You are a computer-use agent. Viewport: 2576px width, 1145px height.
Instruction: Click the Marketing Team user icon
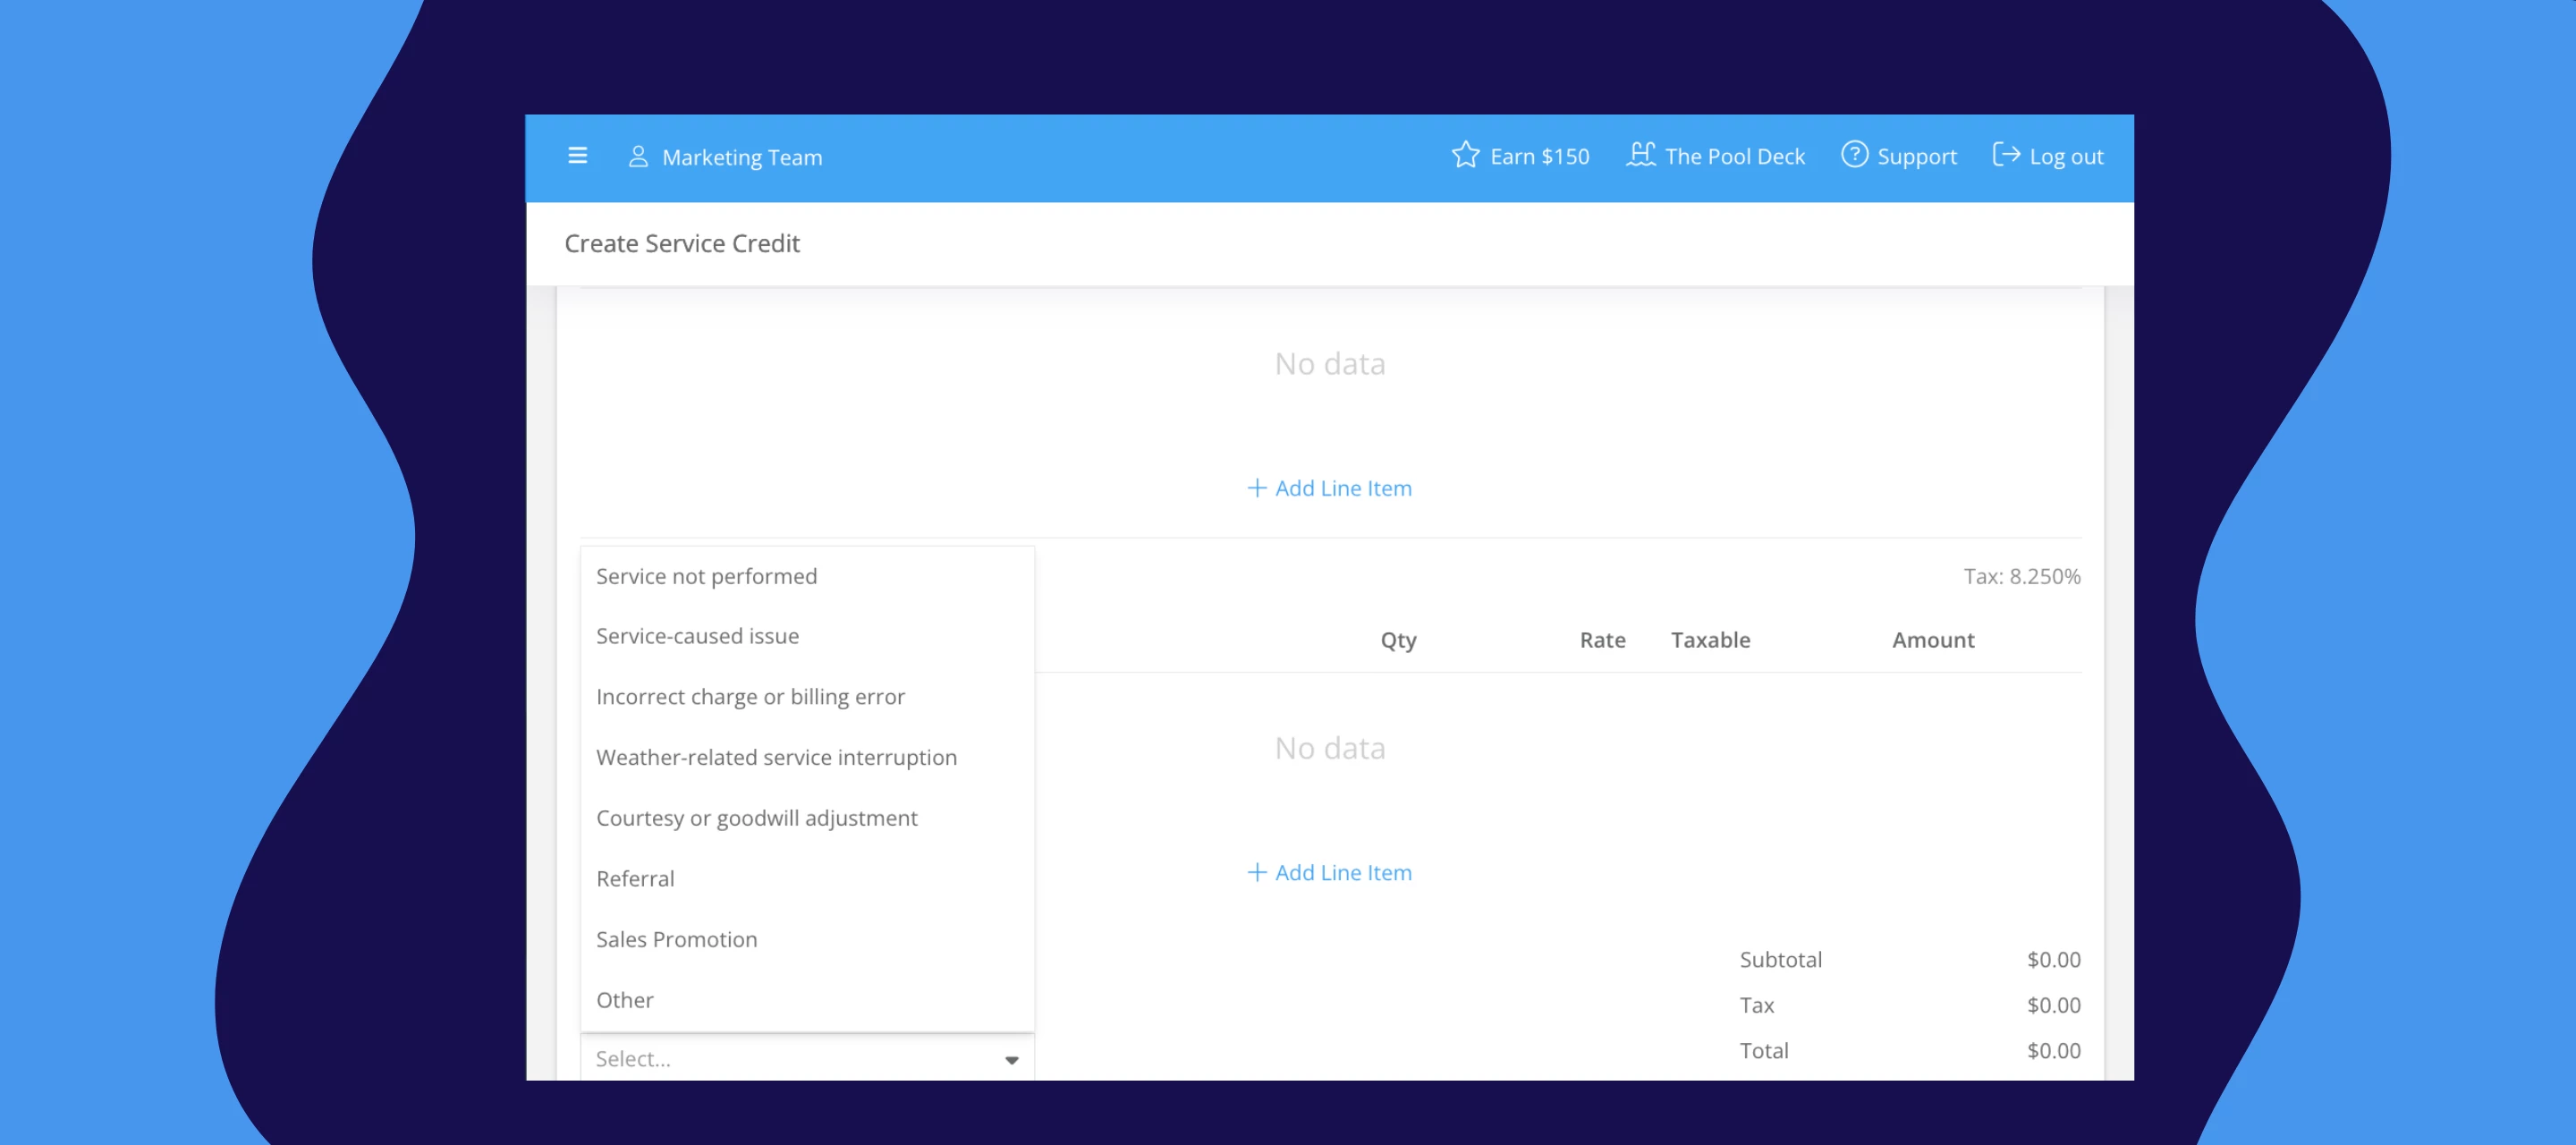pyautogui.click(x=637, y=157)
